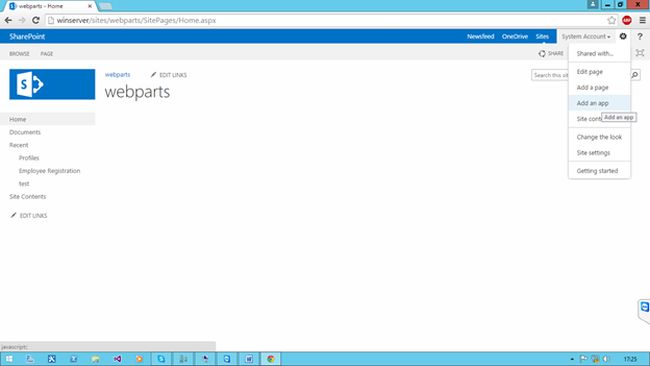The width and height of the screenshot is (650, 366).
Task: Reload the page with refresh icon
Action: [x=36, y=20]
